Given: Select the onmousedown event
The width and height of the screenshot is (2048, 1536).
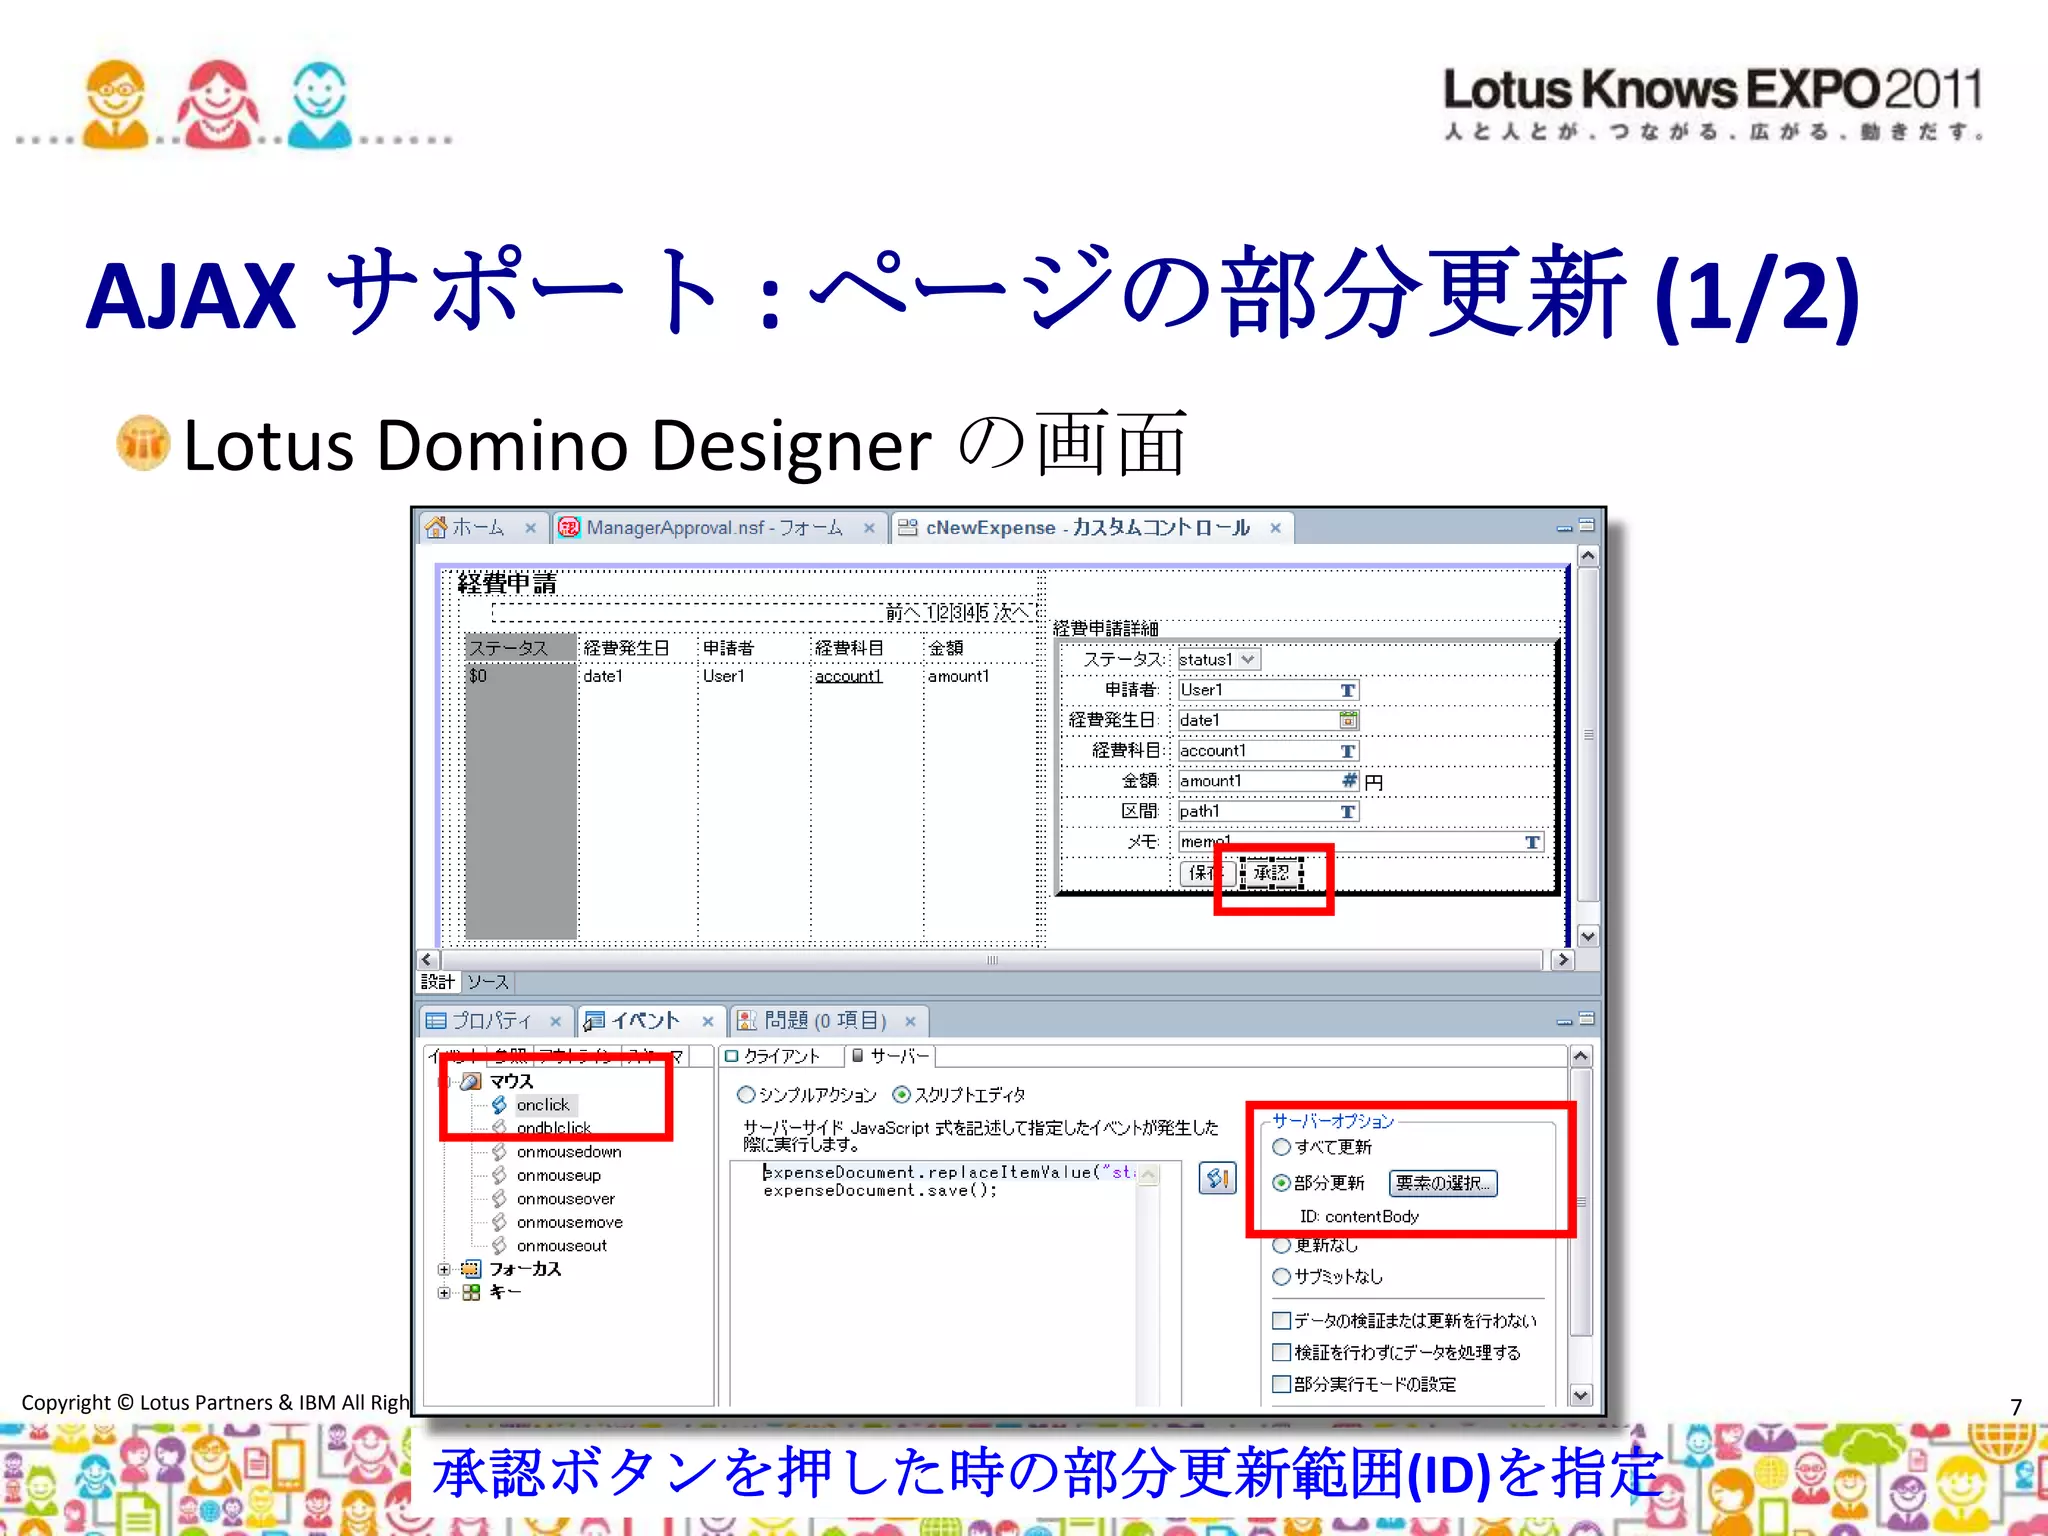Looking at the screenshot, I should (x=569, y=1152).
